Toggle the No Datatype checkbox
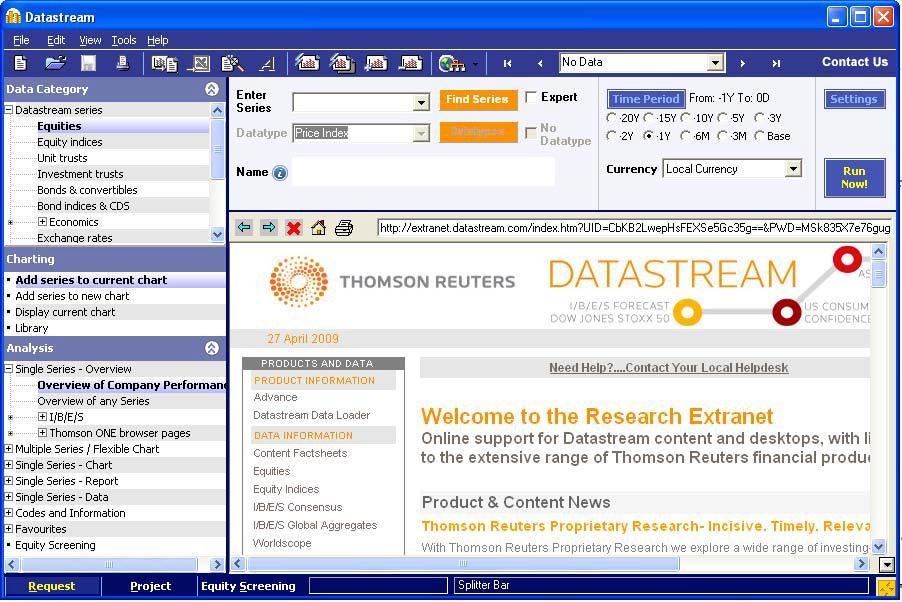 click(x=531, y=134)
